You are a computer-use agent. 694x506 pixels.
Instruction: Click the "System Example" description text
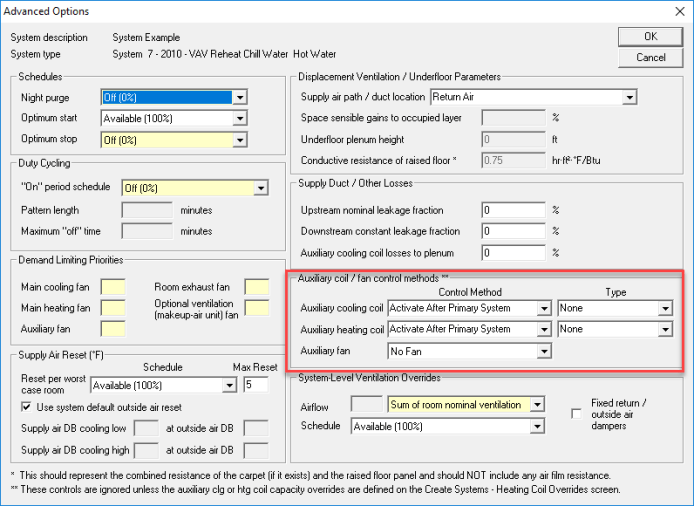[146, 38]
